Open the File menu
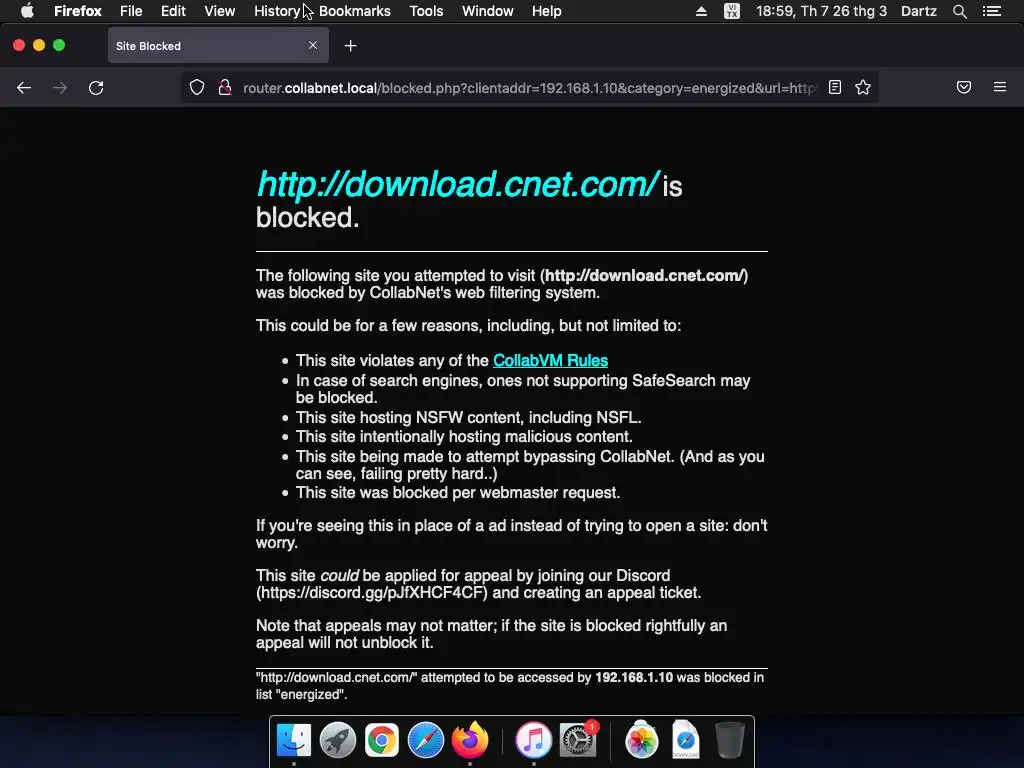This screenshot has width=1024, height=768. tap(131, 11)
